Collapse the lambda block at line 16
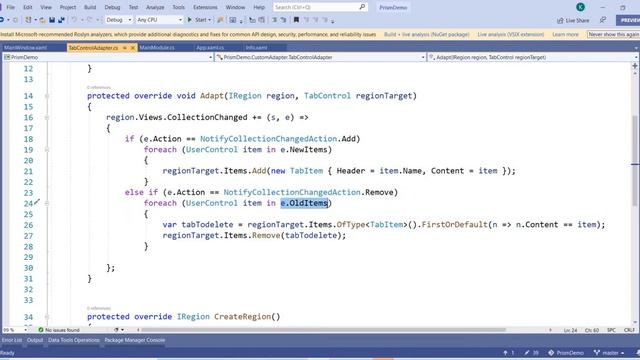Viewport: 640px width, 360px height. point(47,118)
